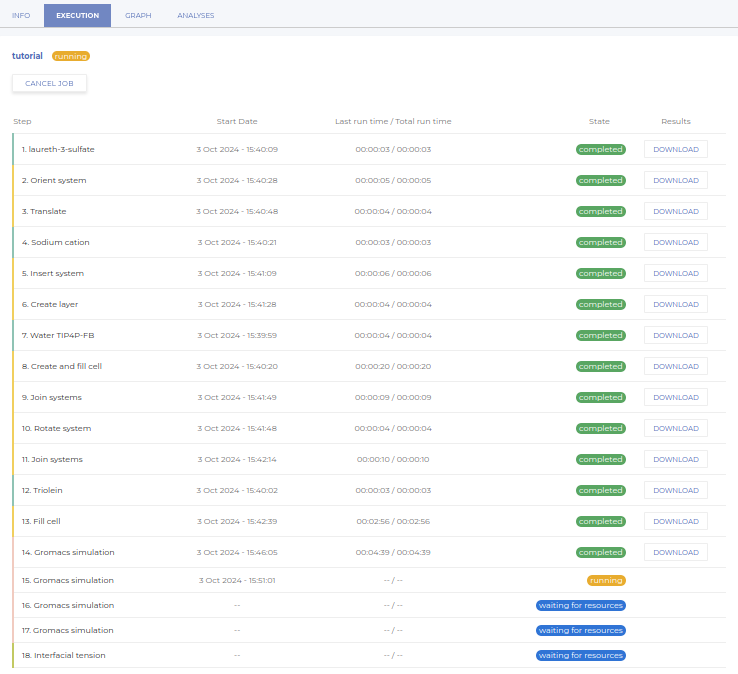Download results for Triolein step
This screenshot has height=674, width=738.
[675, 490]
